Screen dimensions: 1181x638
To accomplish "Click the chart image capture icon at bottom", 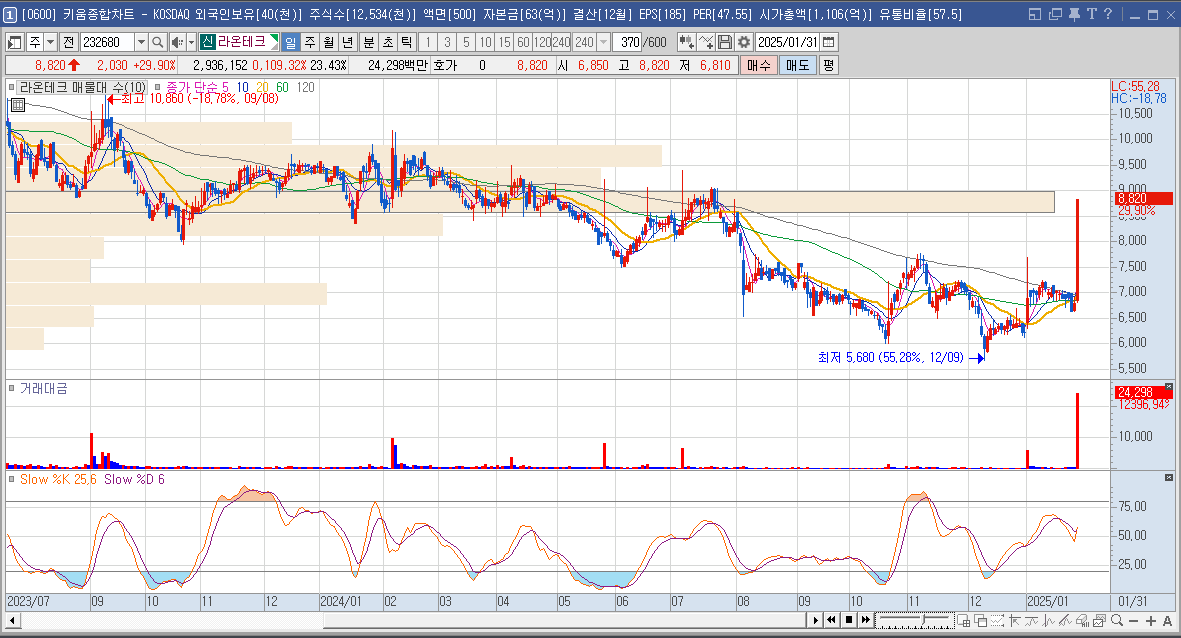I will 1099,621.
